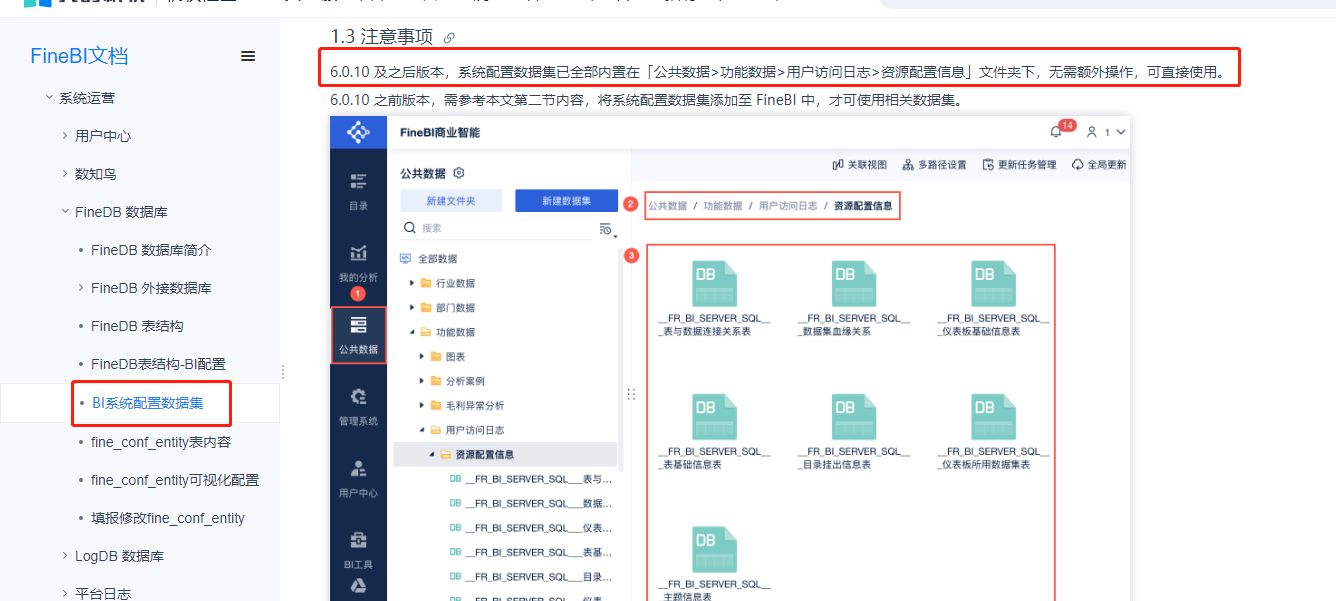Open the fine_conf_entity可视化配置 page

[x=175, y=480]
